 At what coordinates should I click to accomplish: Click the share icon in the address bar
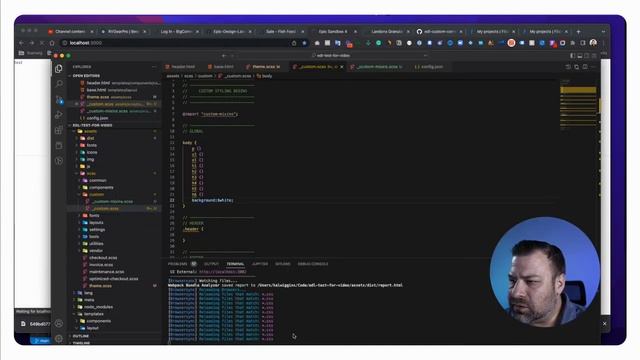pyautogui.click(x=294, y=43)
